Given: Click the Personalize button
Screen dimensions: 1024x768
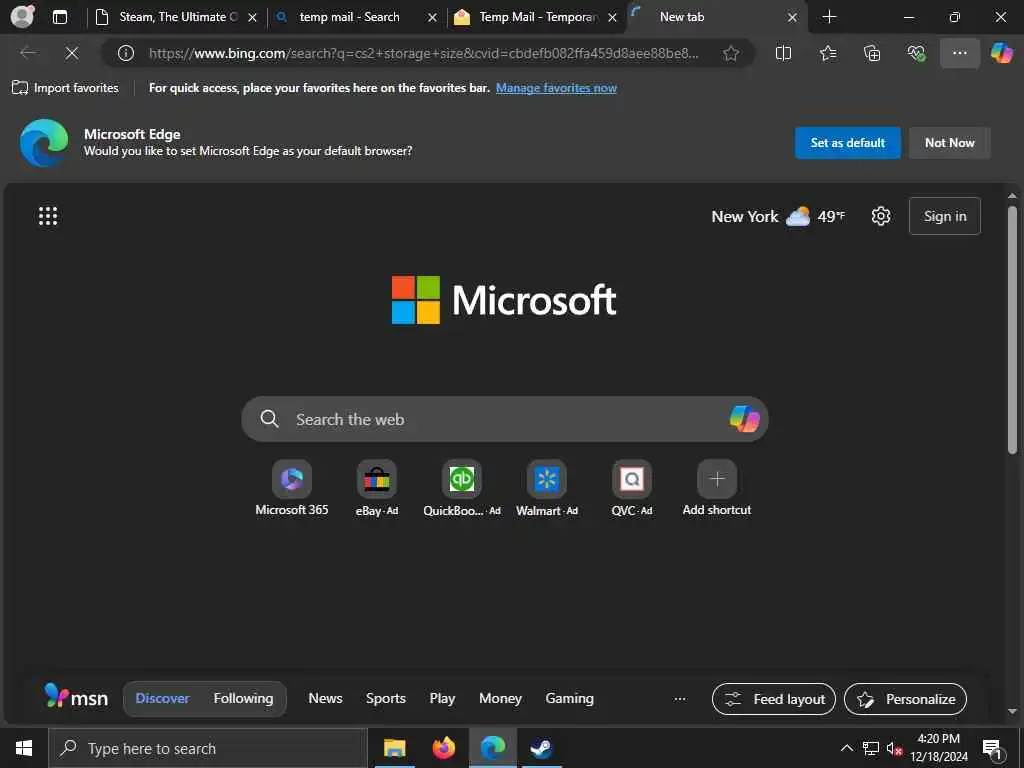Looking at the screenshot, I should coord(905,699).
